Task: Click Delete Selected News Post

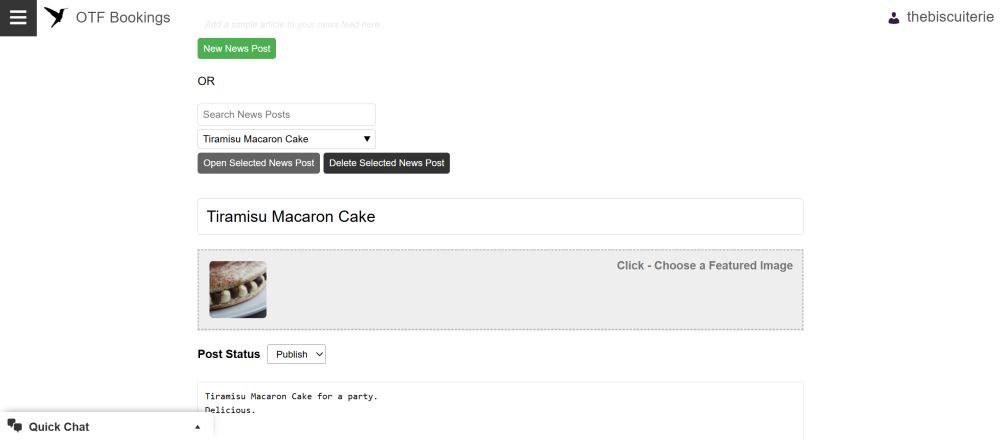Action: [x=386, y=163]
